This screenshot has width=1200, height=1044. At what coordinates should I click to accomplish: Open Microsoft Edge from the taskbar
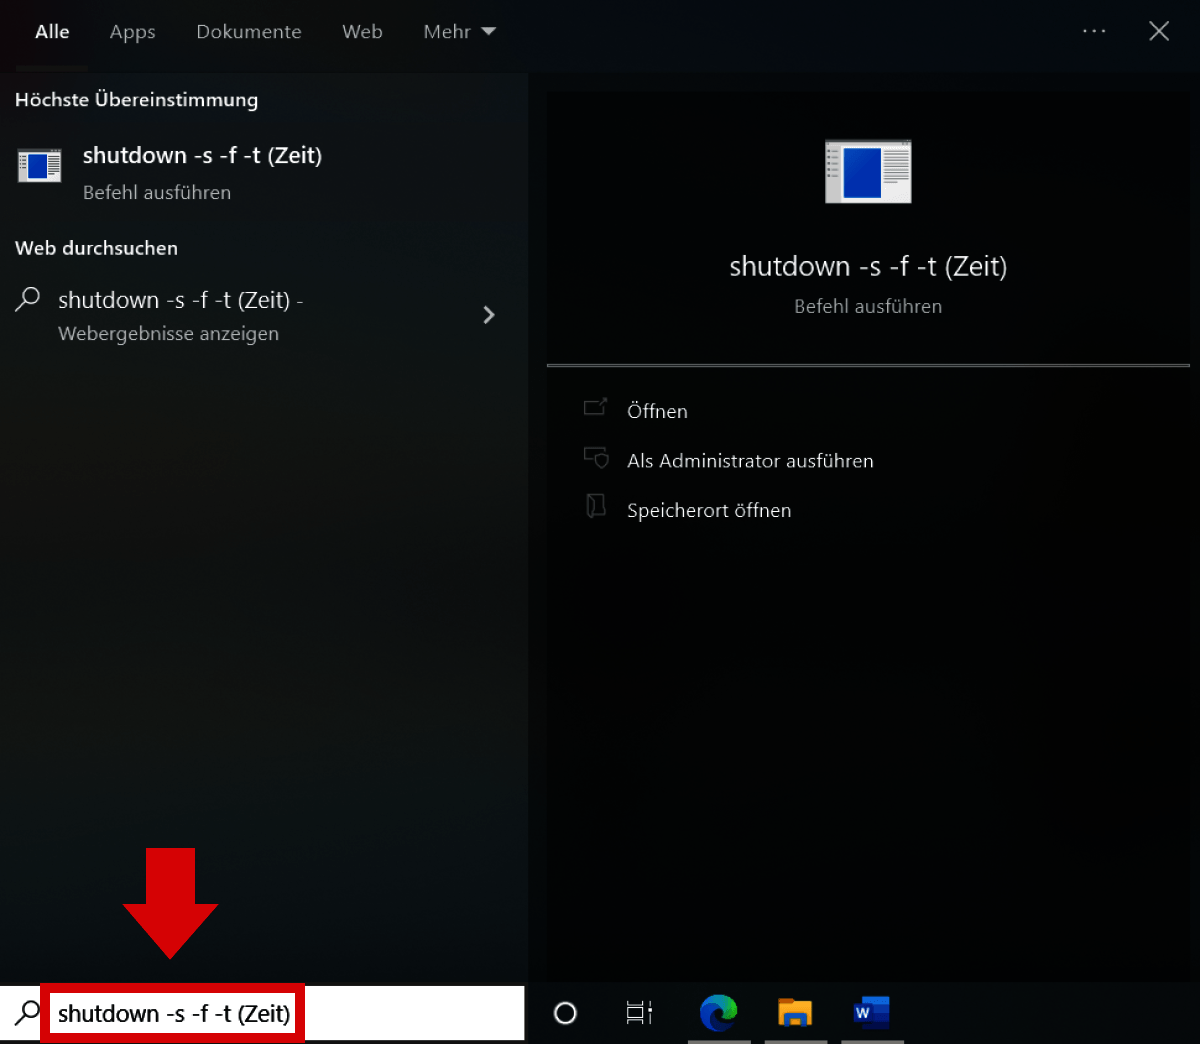(719, 1013)
